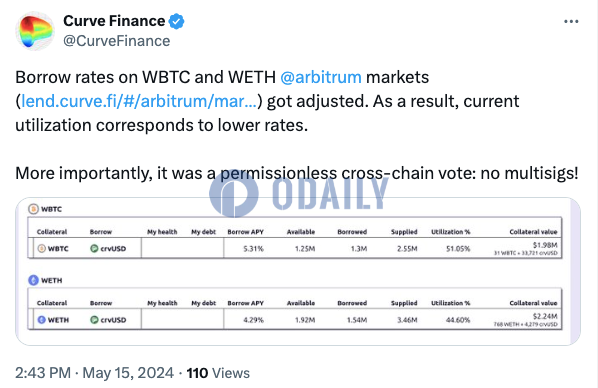The height and width of the screenshot is (388, 598).
Task: Open the Curve Finance profile avatar
Action: pos(35,31)
